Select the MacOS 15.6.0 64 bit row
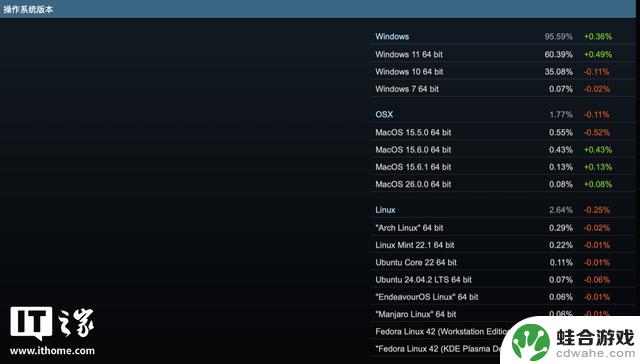The height and width of the screenshot is (364, 640). tap(503, 150)
